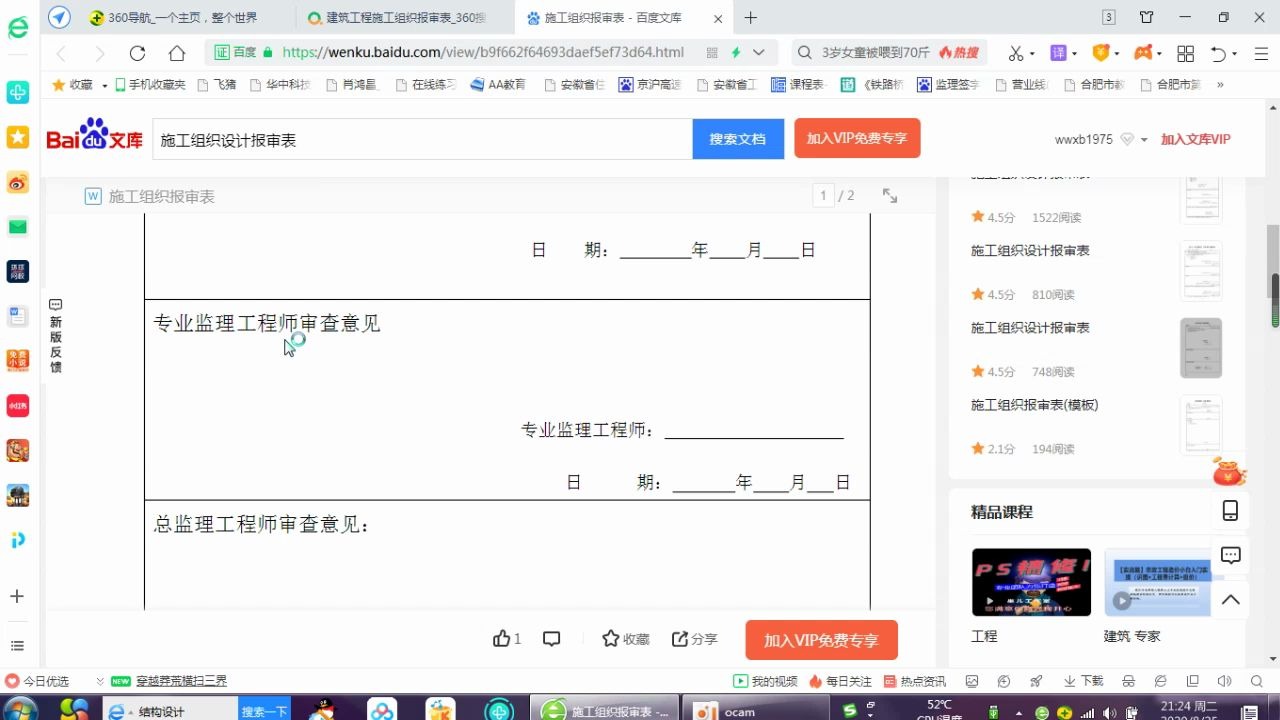
Task: Open the feedback message icon on right floating panel
Action: [1230, 555]
